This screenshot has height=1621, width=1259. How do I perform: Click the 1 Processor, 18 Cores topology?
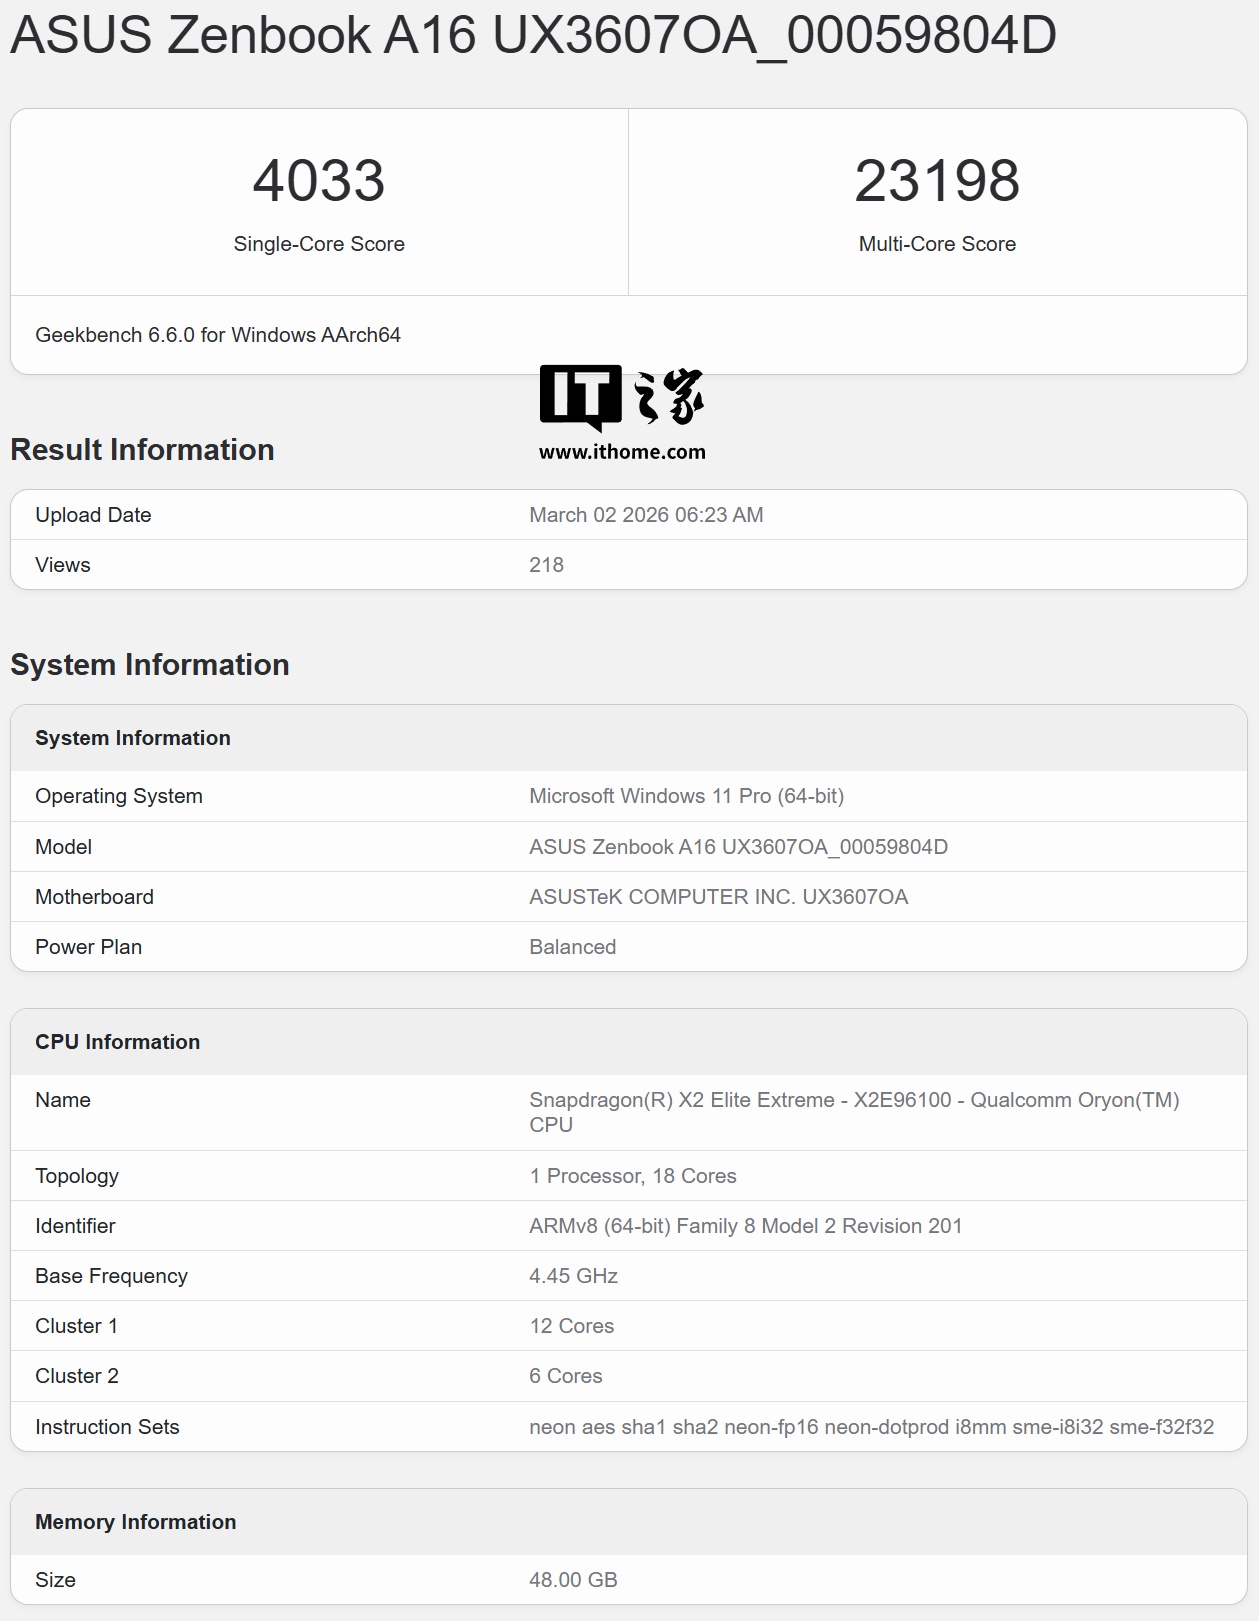point(633,1176)
